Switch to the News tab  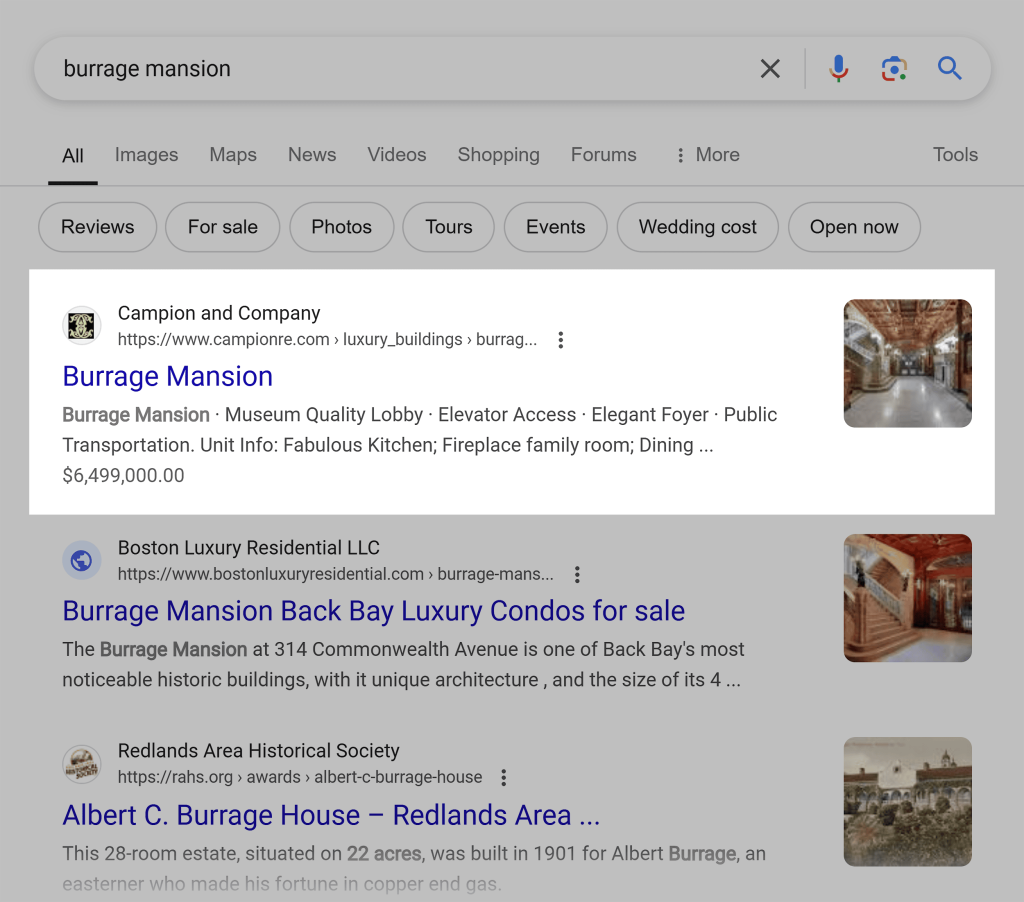coord(312,155)
